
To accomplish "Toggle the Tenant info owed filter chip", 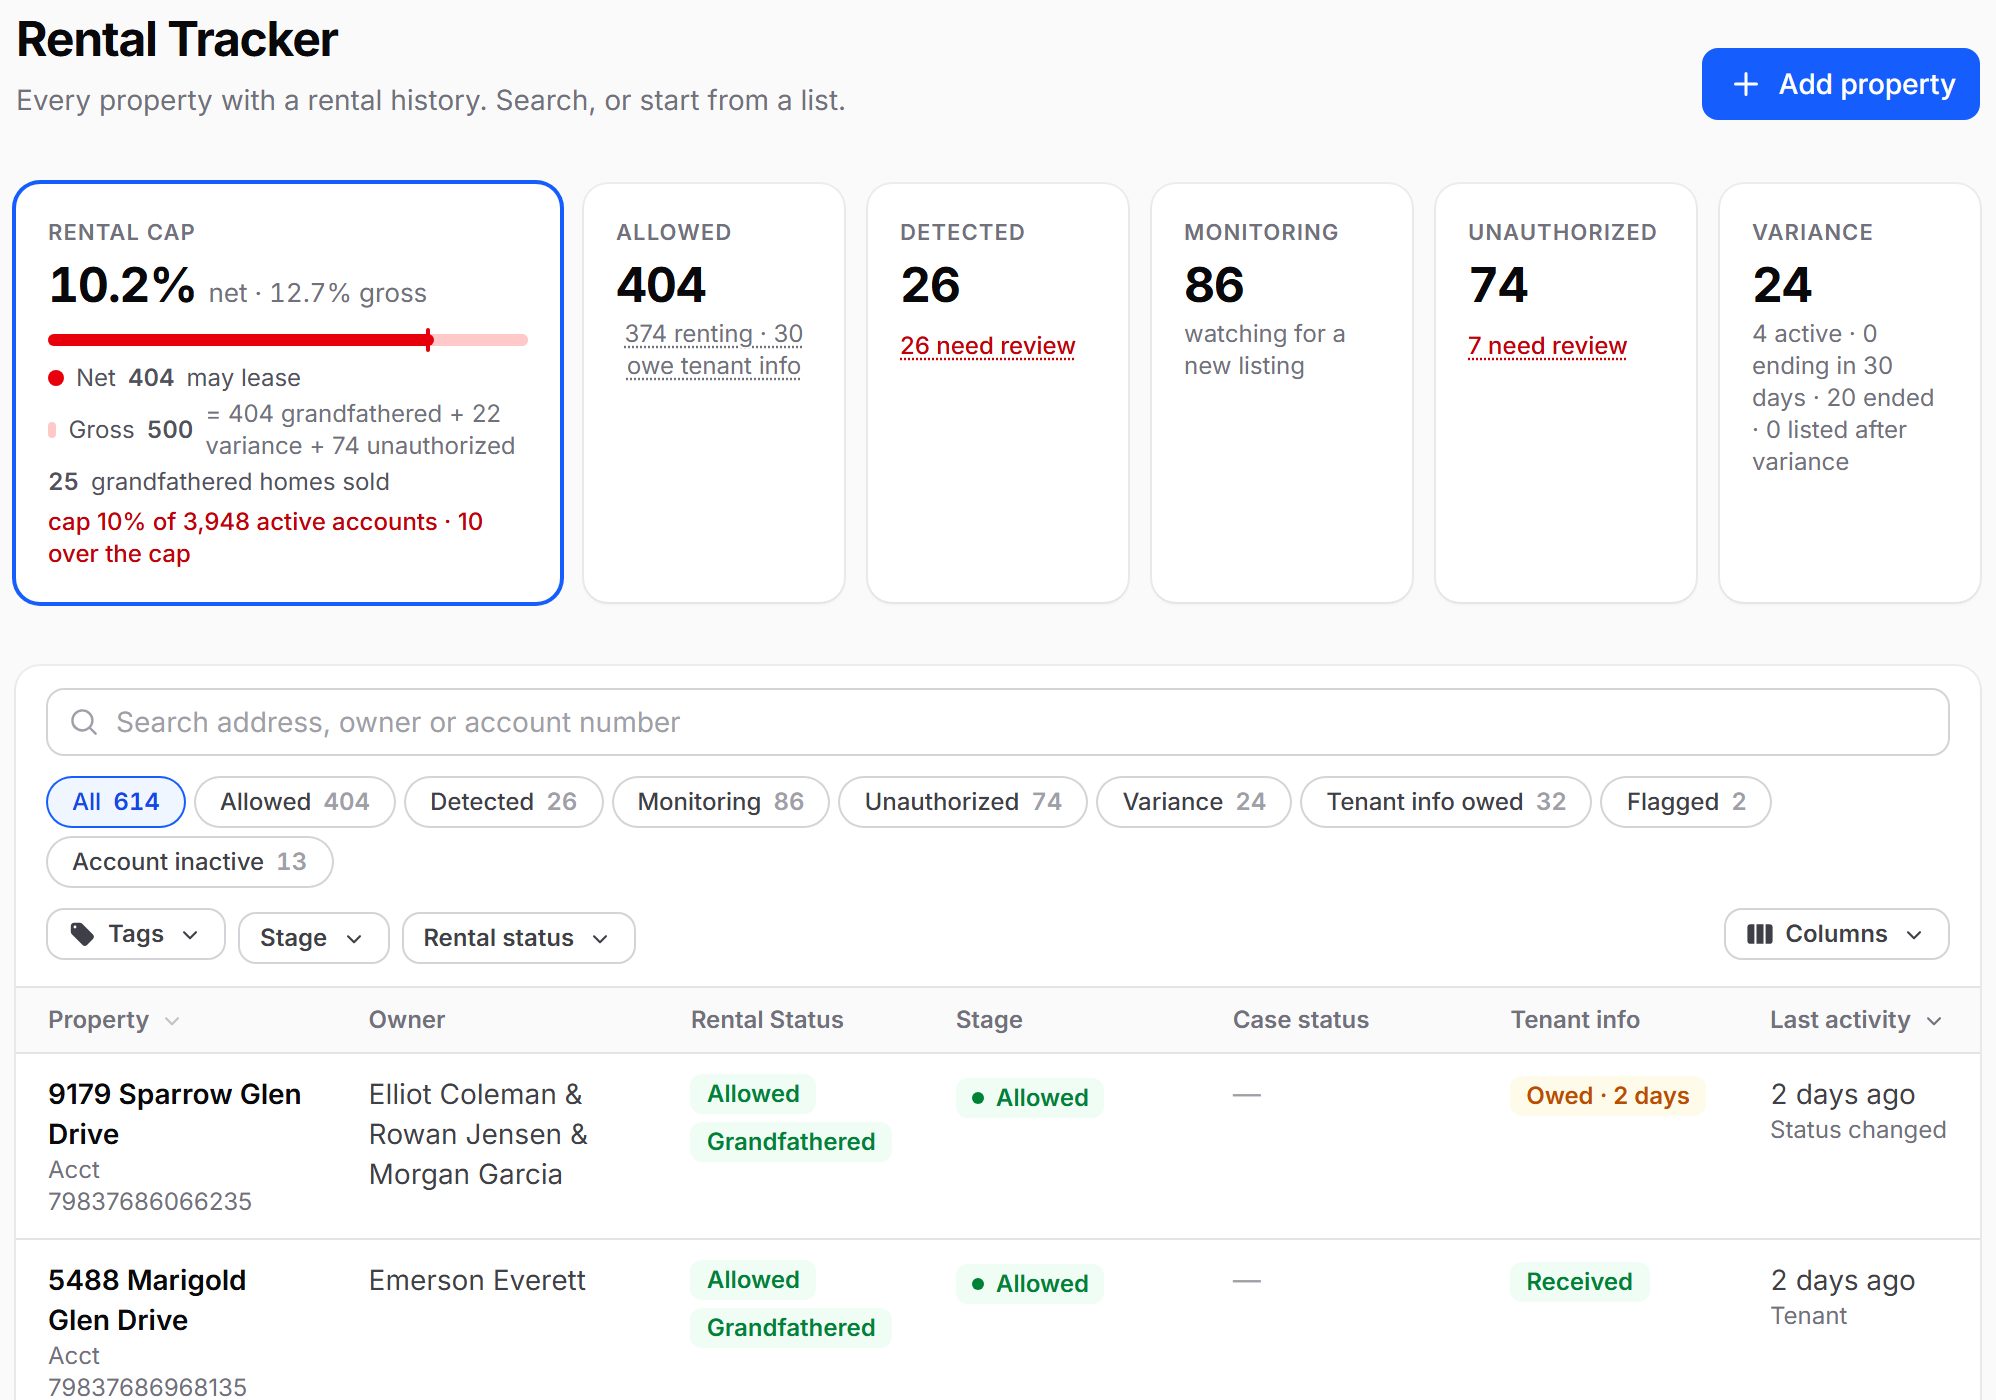I will pos(1445,802).
